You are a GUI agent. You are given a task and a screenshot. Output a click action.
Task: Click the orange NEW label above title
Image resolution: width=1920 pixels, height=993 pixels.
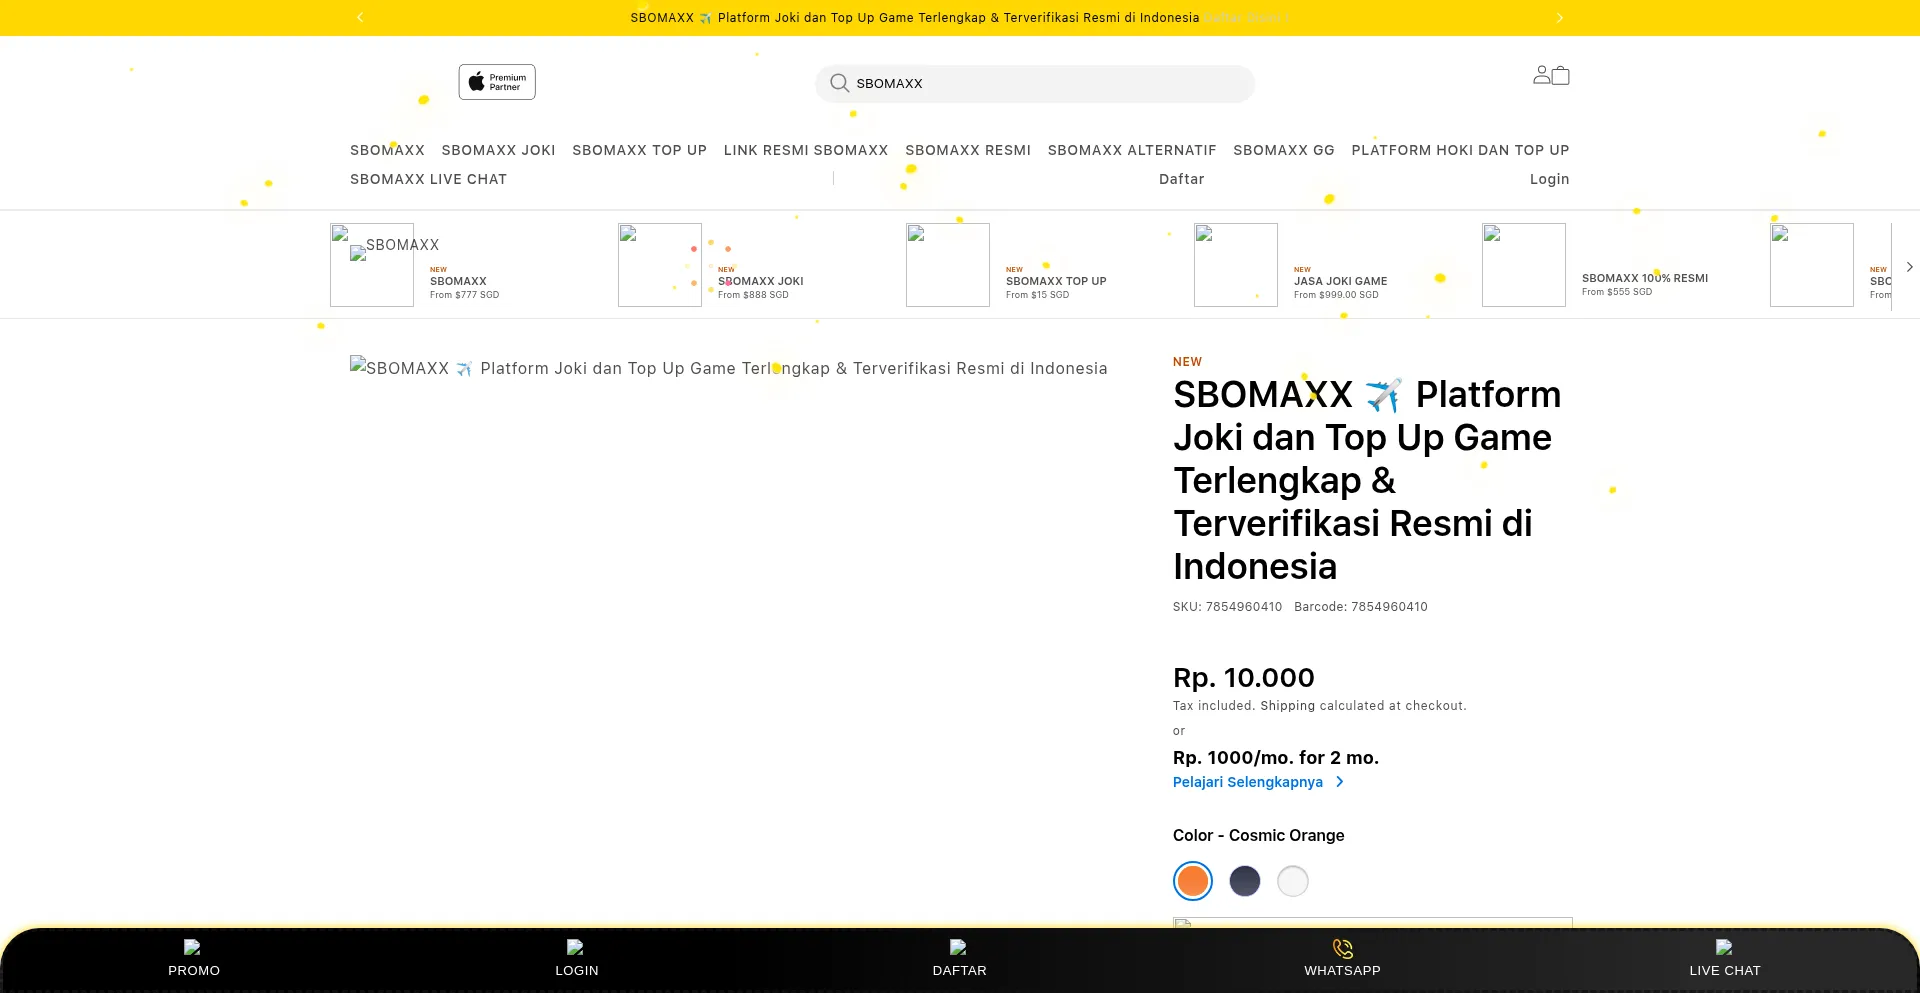[1188, 362]
